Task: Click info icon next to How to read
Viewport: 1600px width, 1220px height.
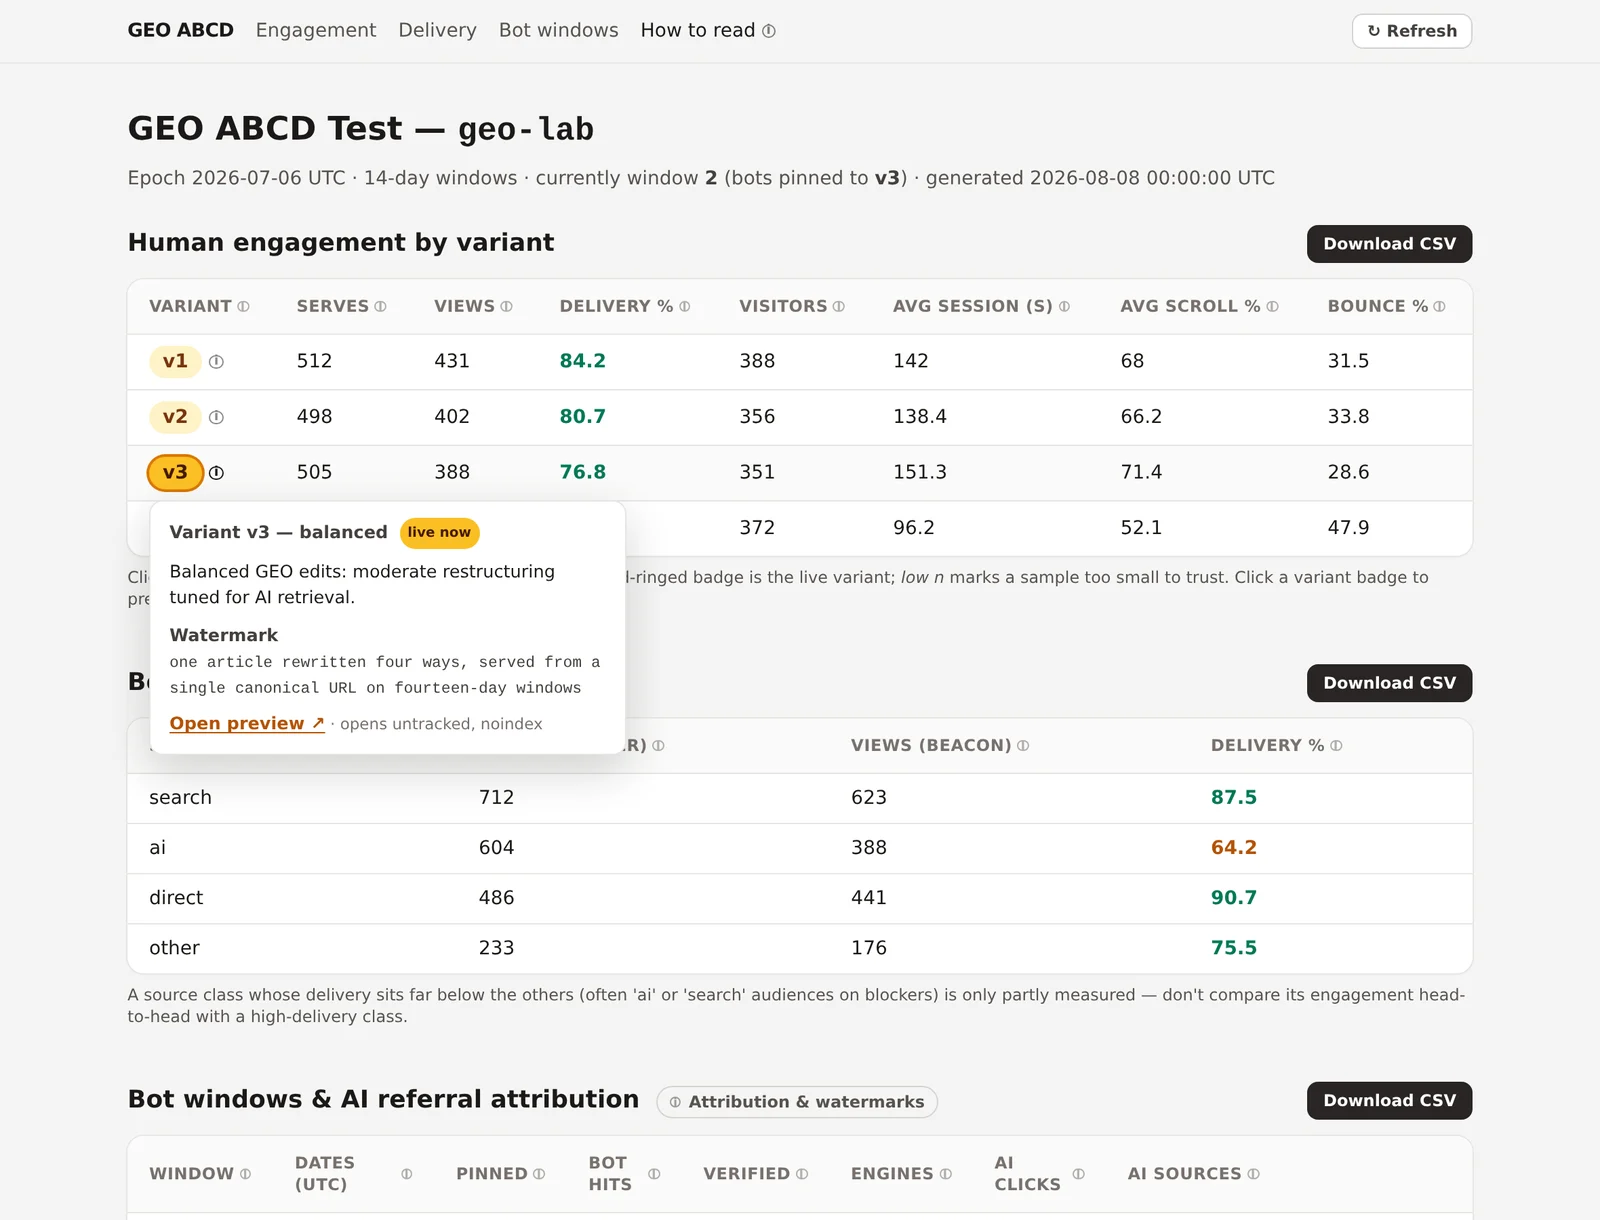Action: coord(768,31)
